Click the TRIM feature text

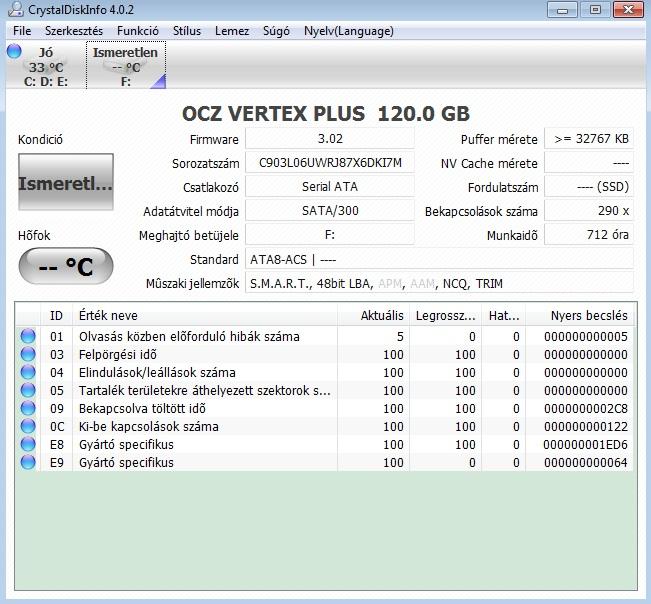point(489,284)
